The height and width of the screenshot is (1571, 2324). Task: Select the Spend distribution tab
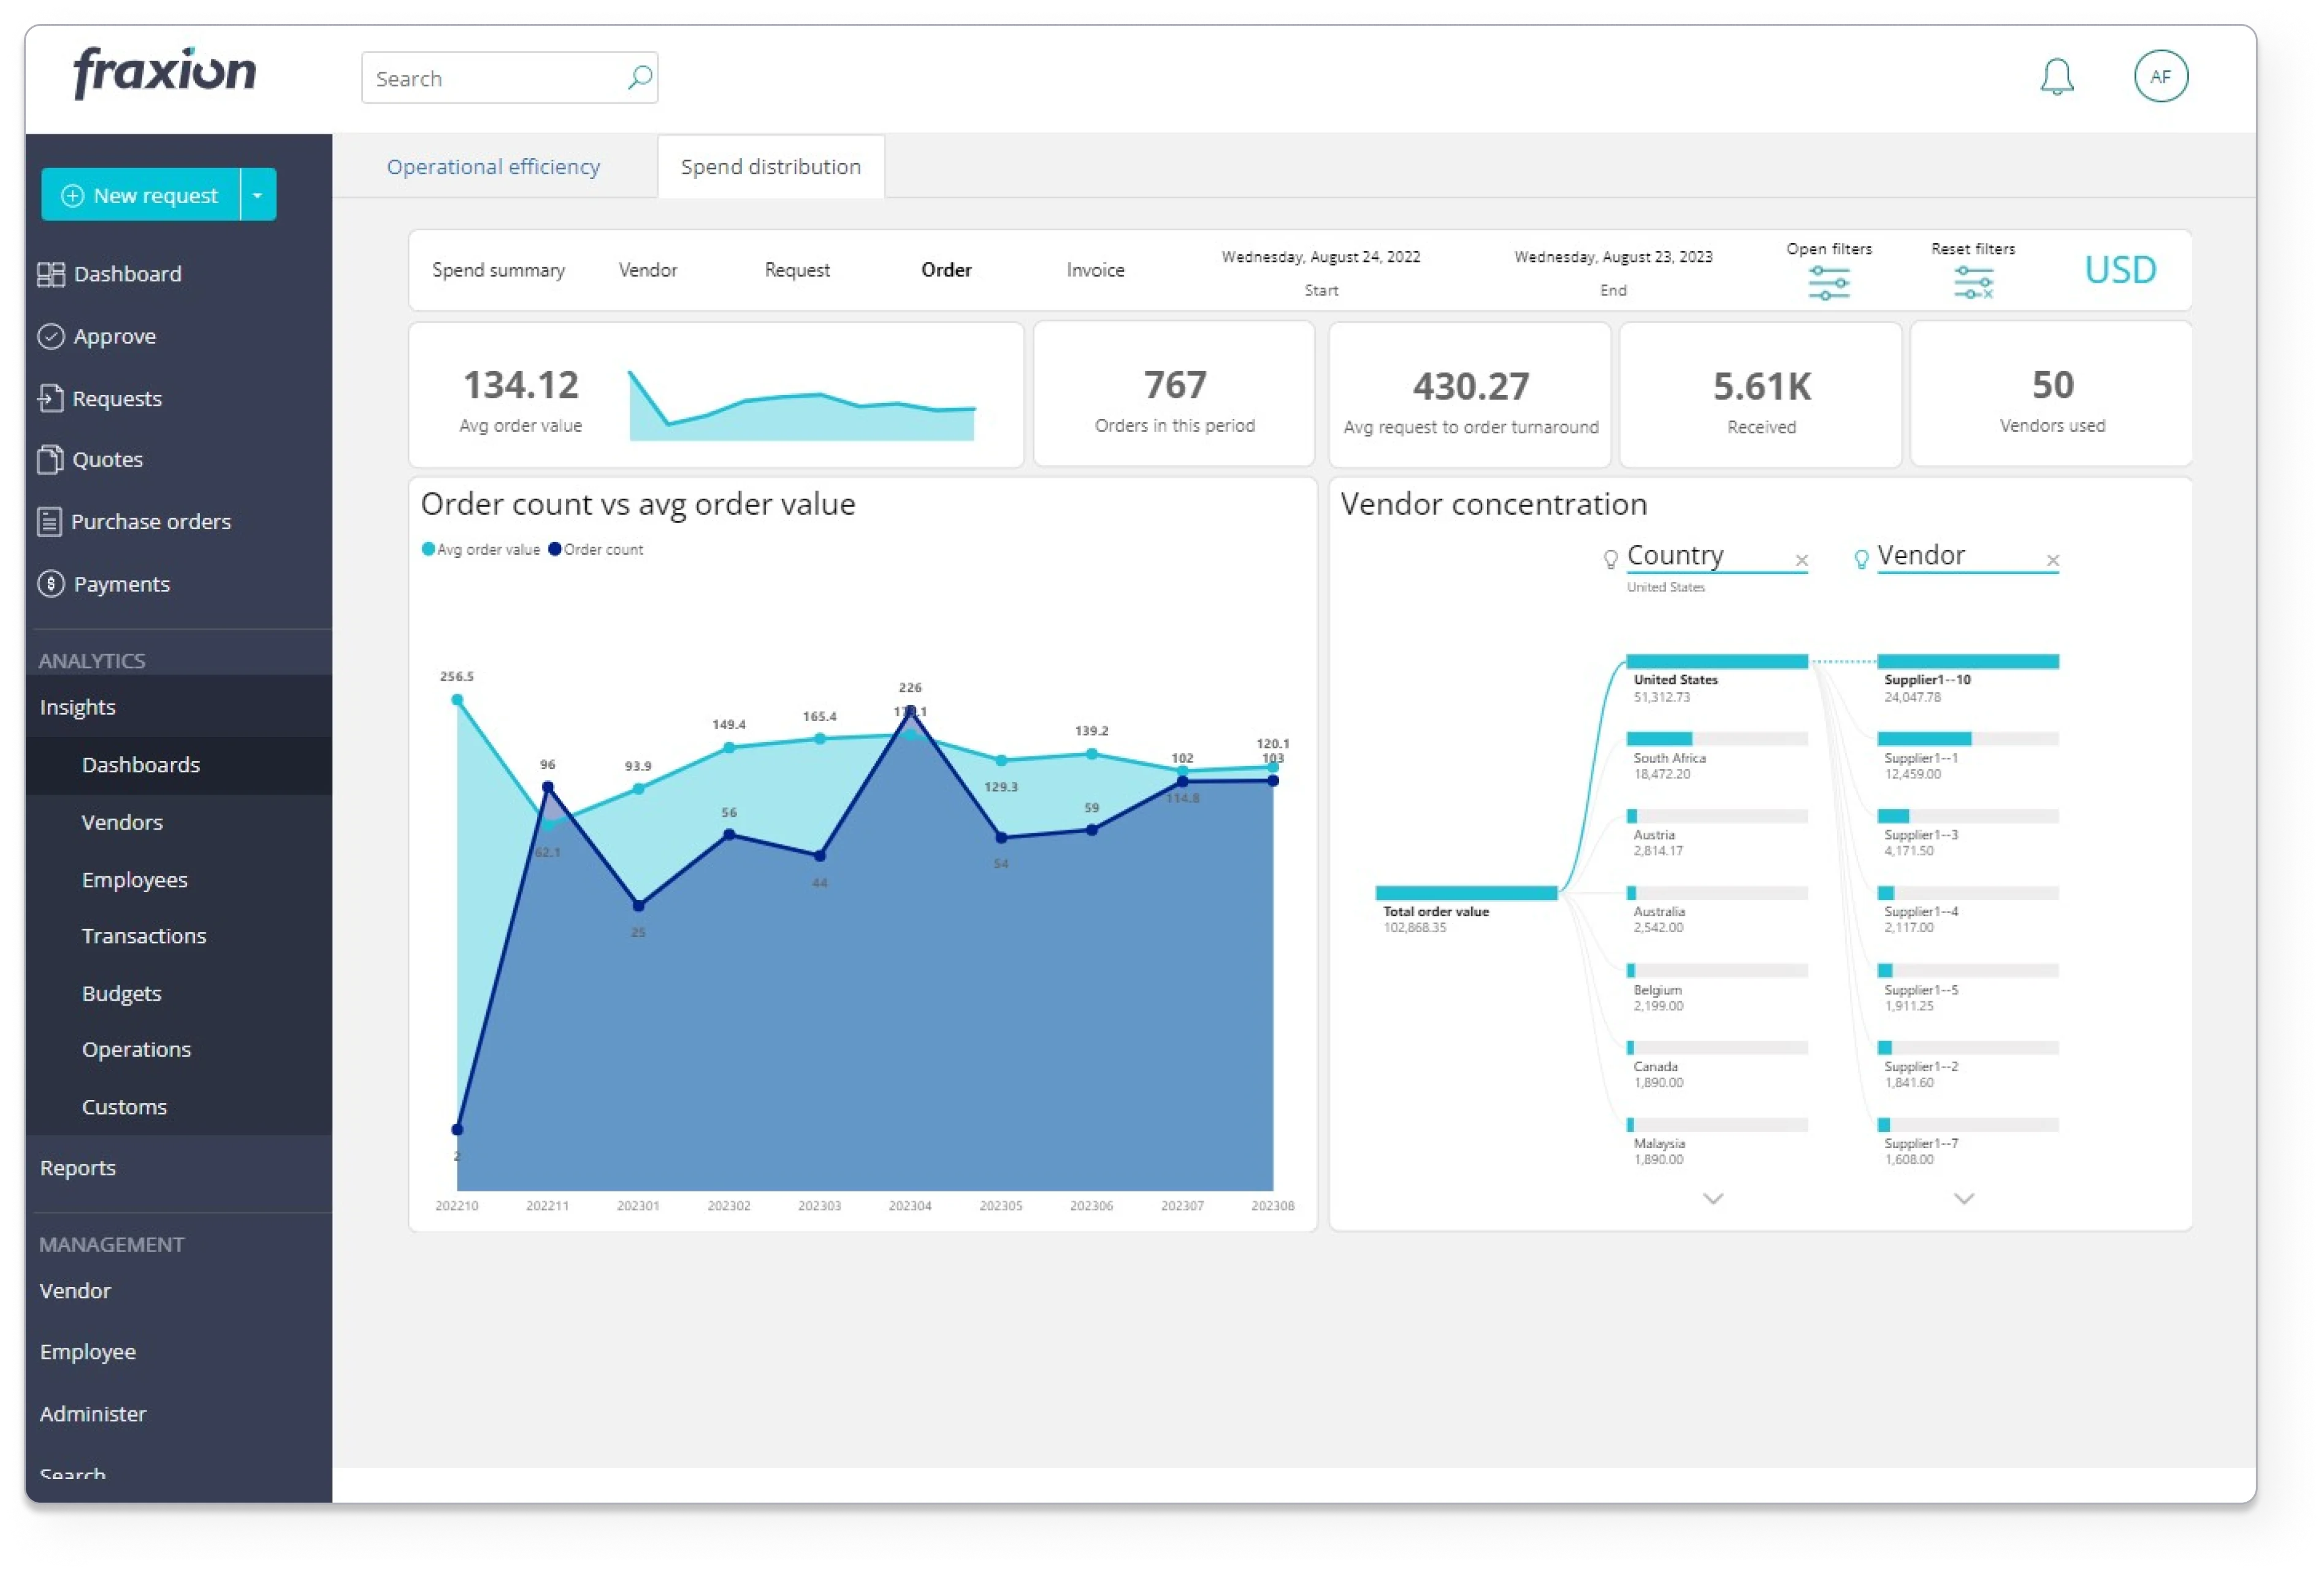tap(770, 167)
